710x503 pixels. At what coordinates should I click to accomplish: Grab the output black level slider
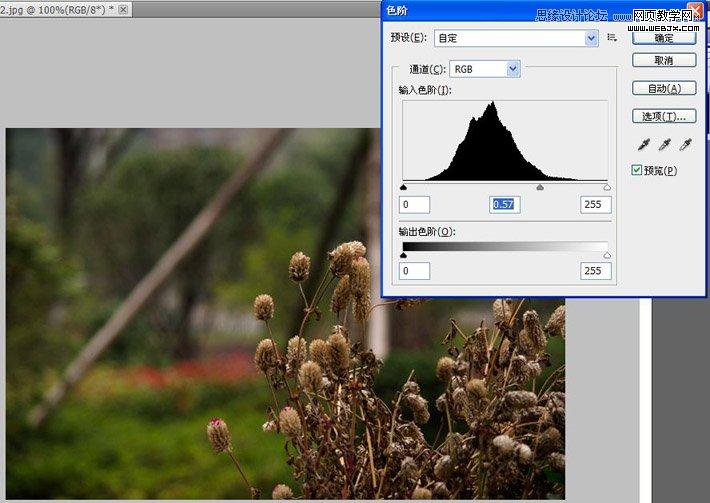[x=403, y=255]
